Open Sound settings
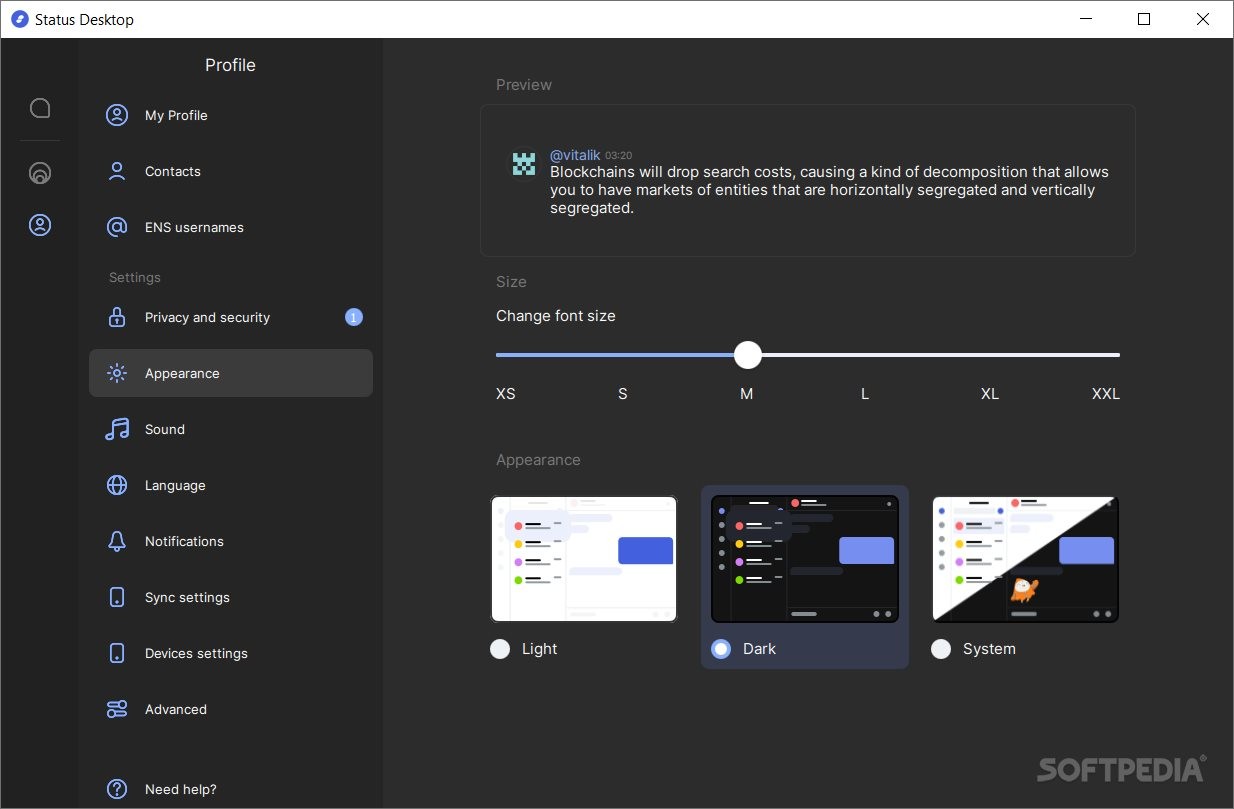The image size is (1234, 809). click(x=231, y=429)
